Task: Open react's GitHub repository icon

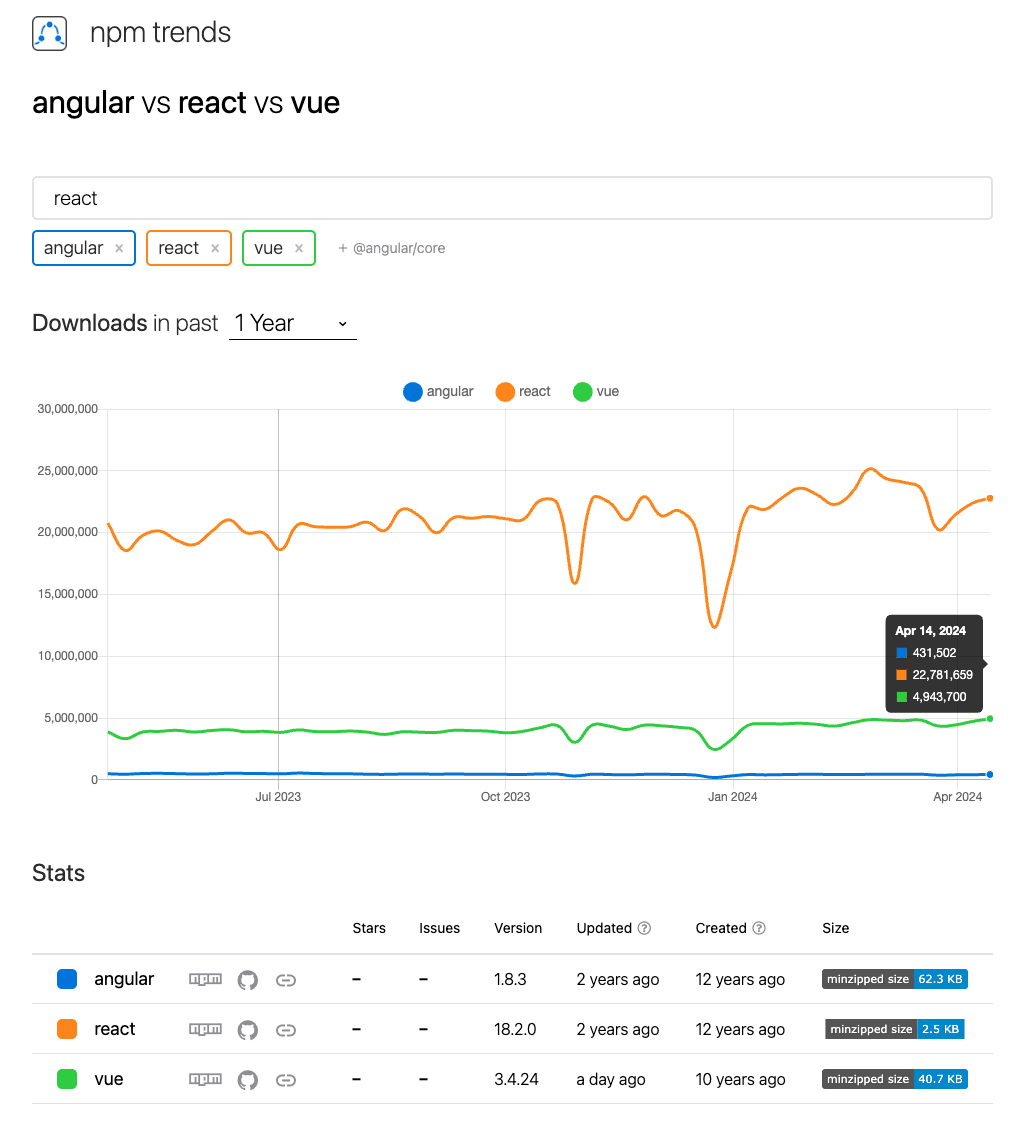Action: (247, 1029)
